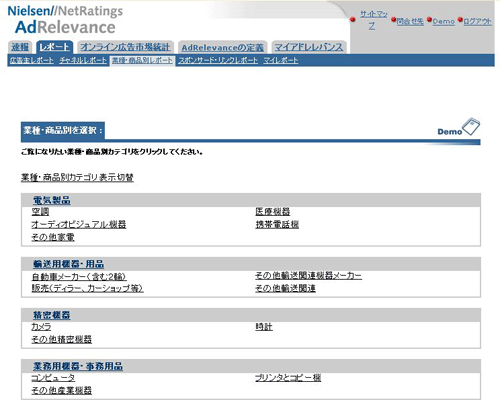
Task: Open the サイトマップ link
Action: 373,20
